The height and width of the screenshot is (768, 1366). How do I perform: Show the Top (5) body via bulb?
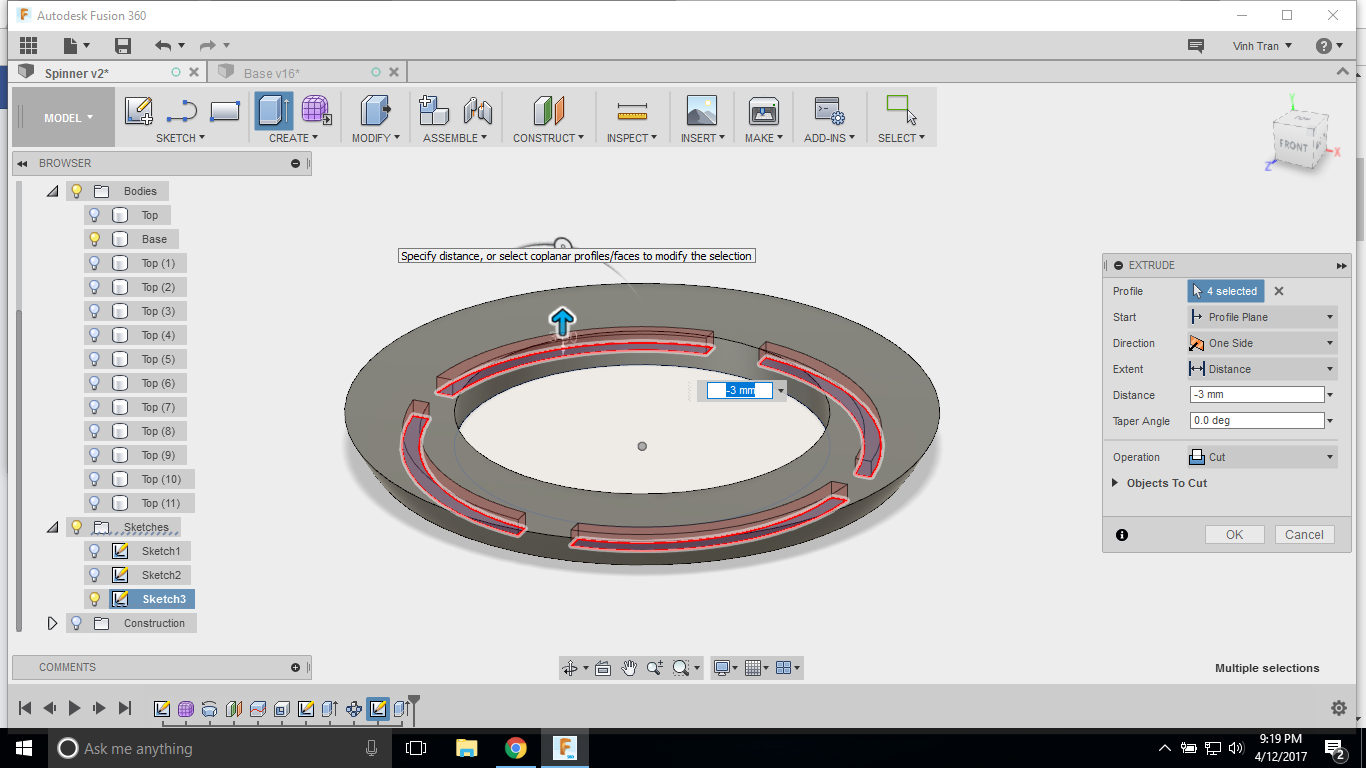tap(95, 359)
